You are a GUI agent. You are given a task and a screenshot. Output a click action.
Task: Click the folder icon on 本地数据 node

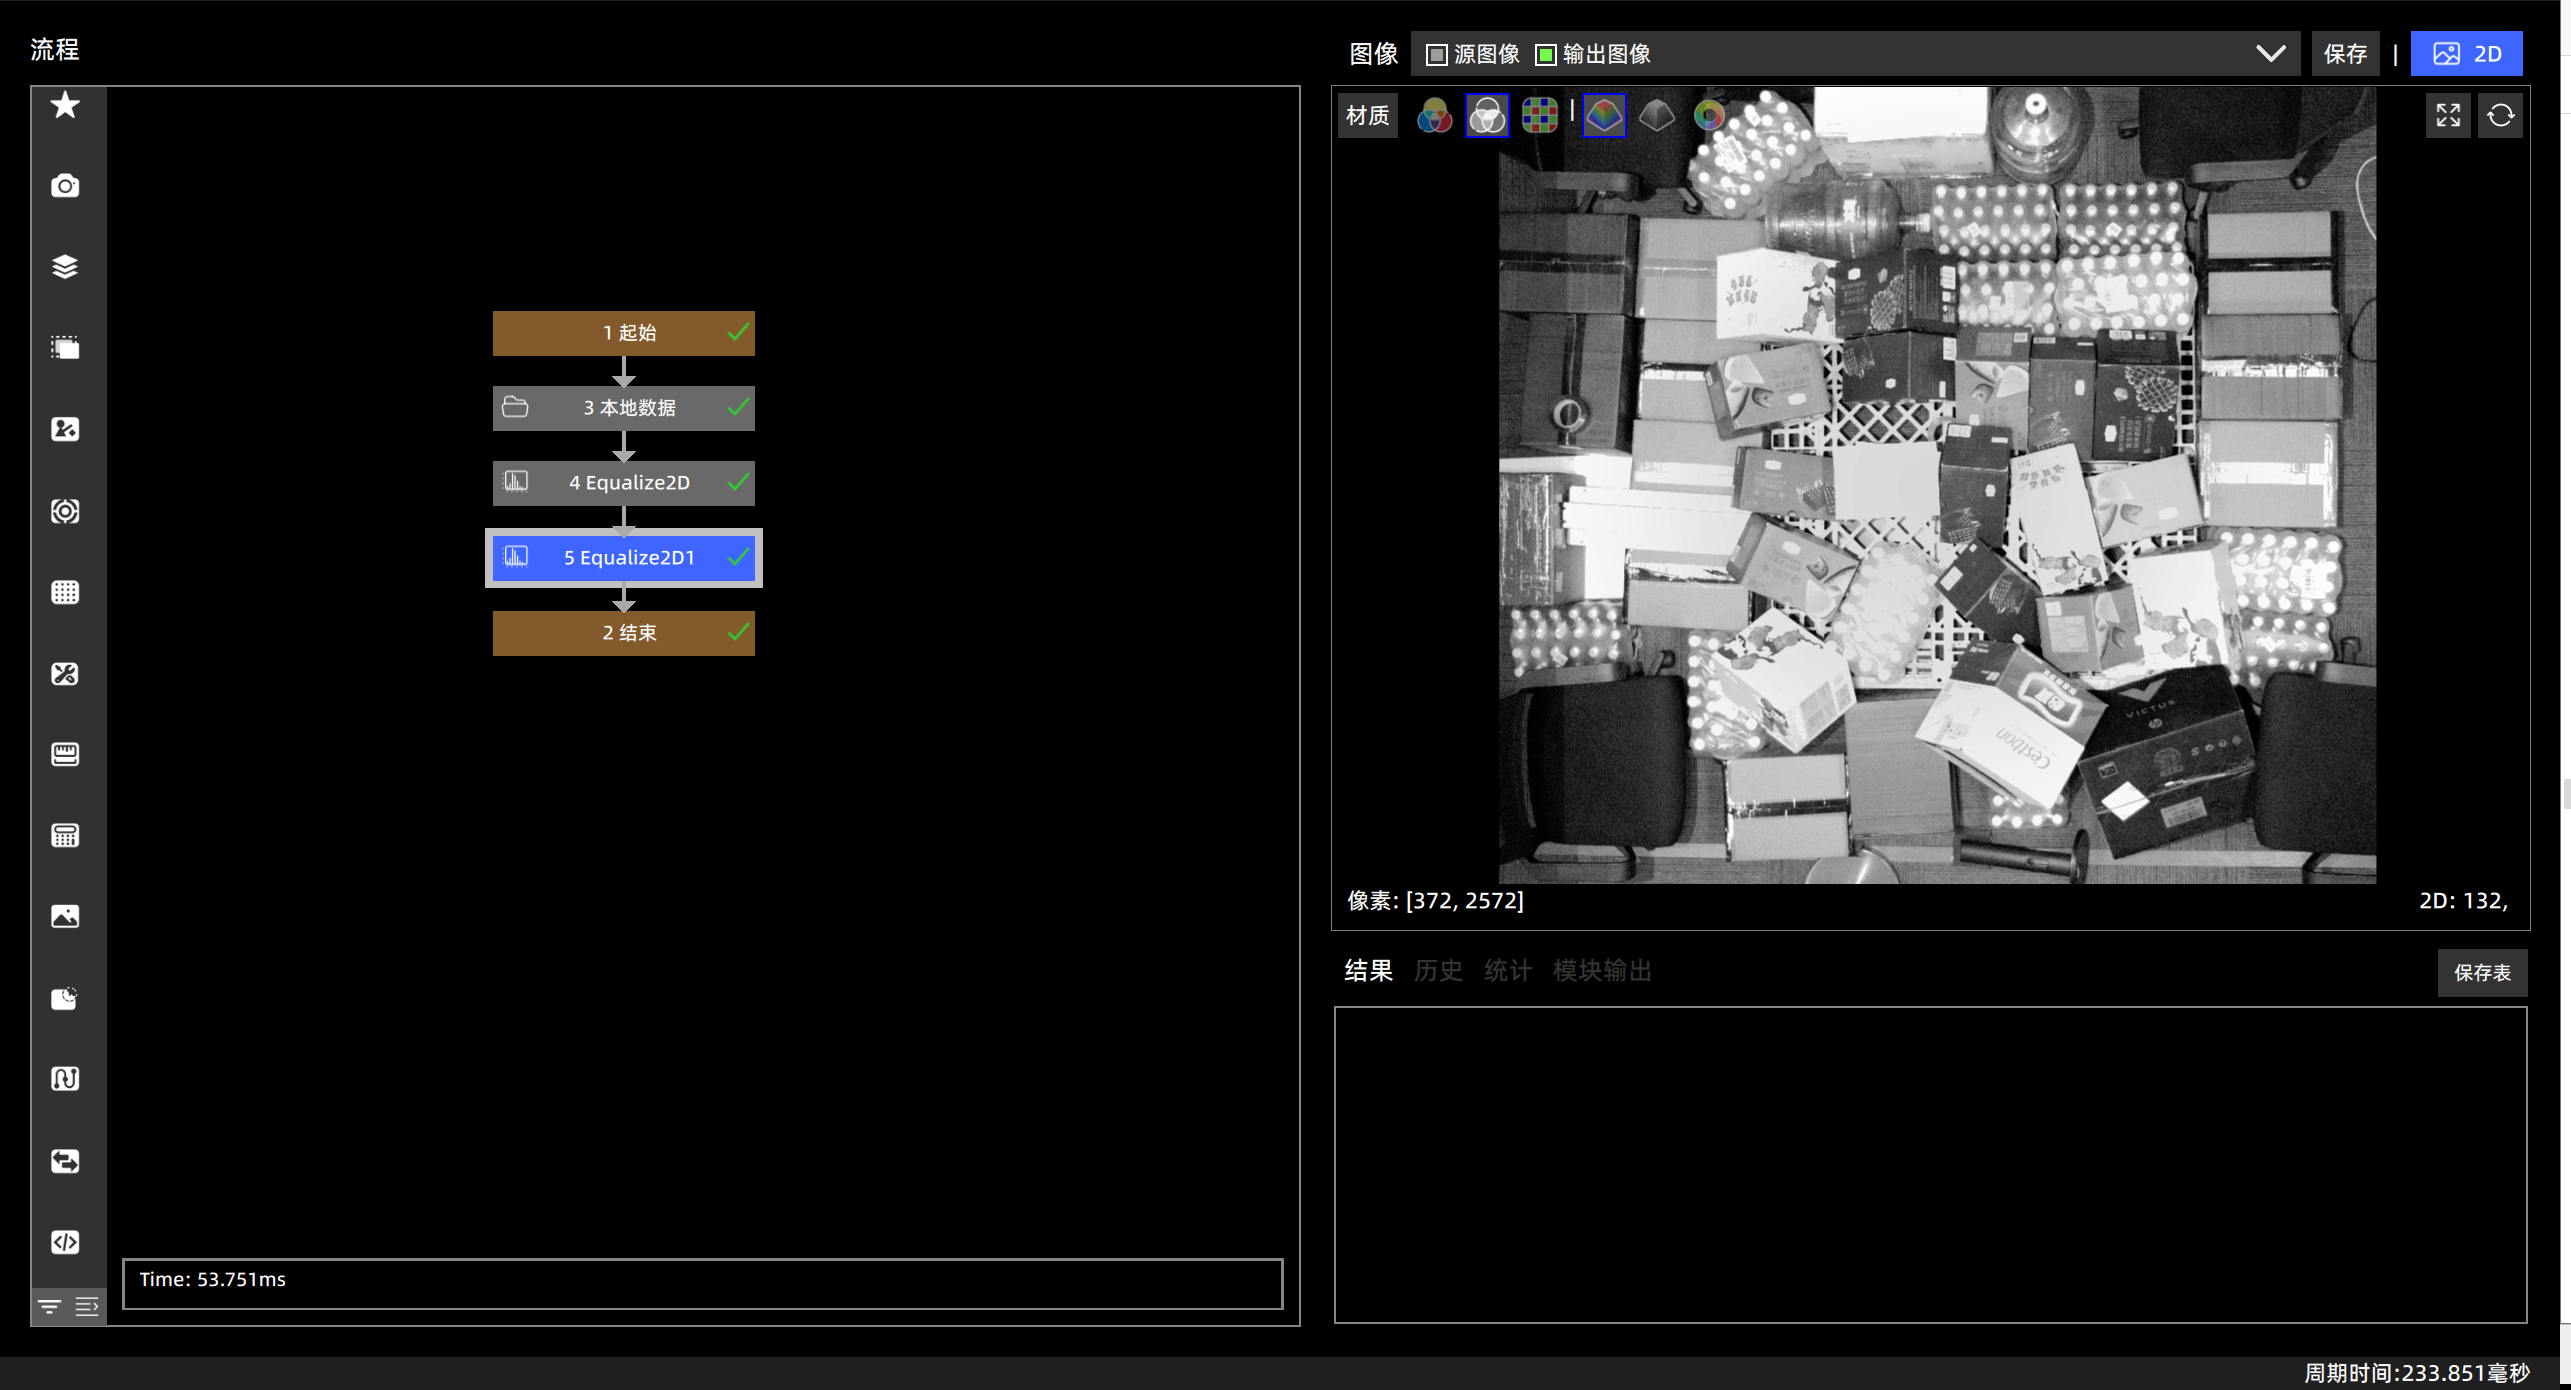[x=515, y=407]
